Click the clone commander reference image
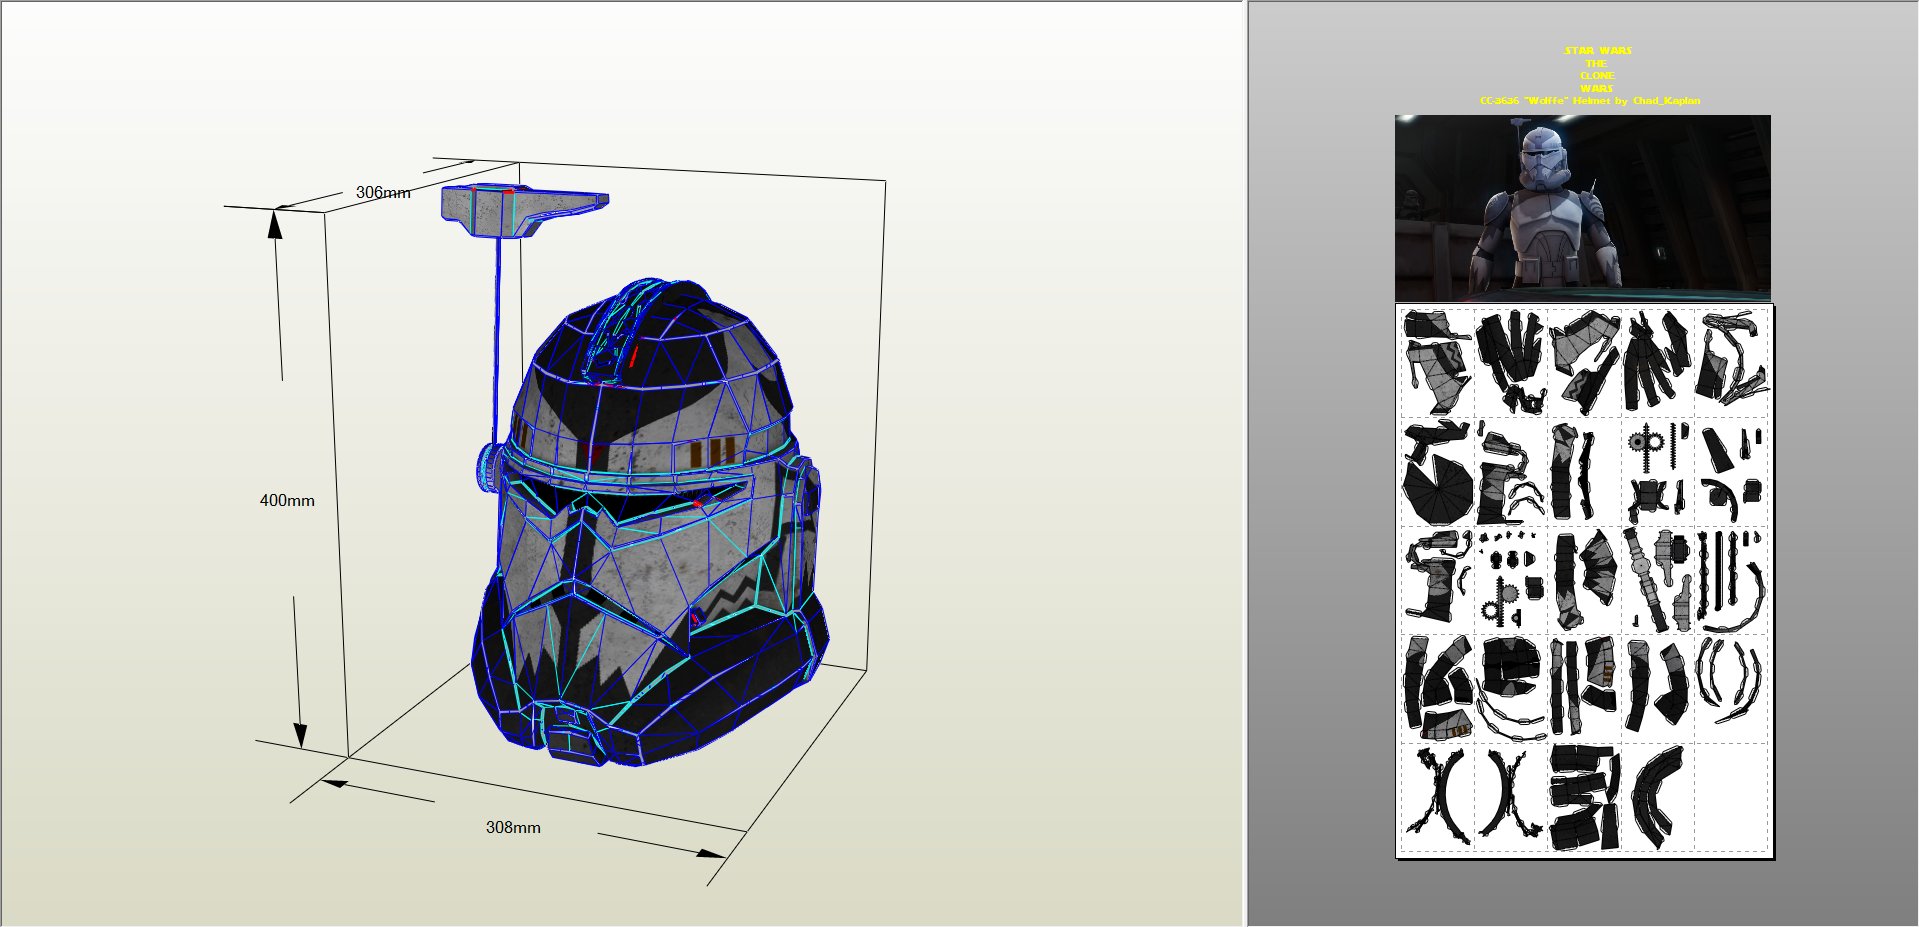The height and width of the screenshot is (927, 1919). click(1582, 207)
